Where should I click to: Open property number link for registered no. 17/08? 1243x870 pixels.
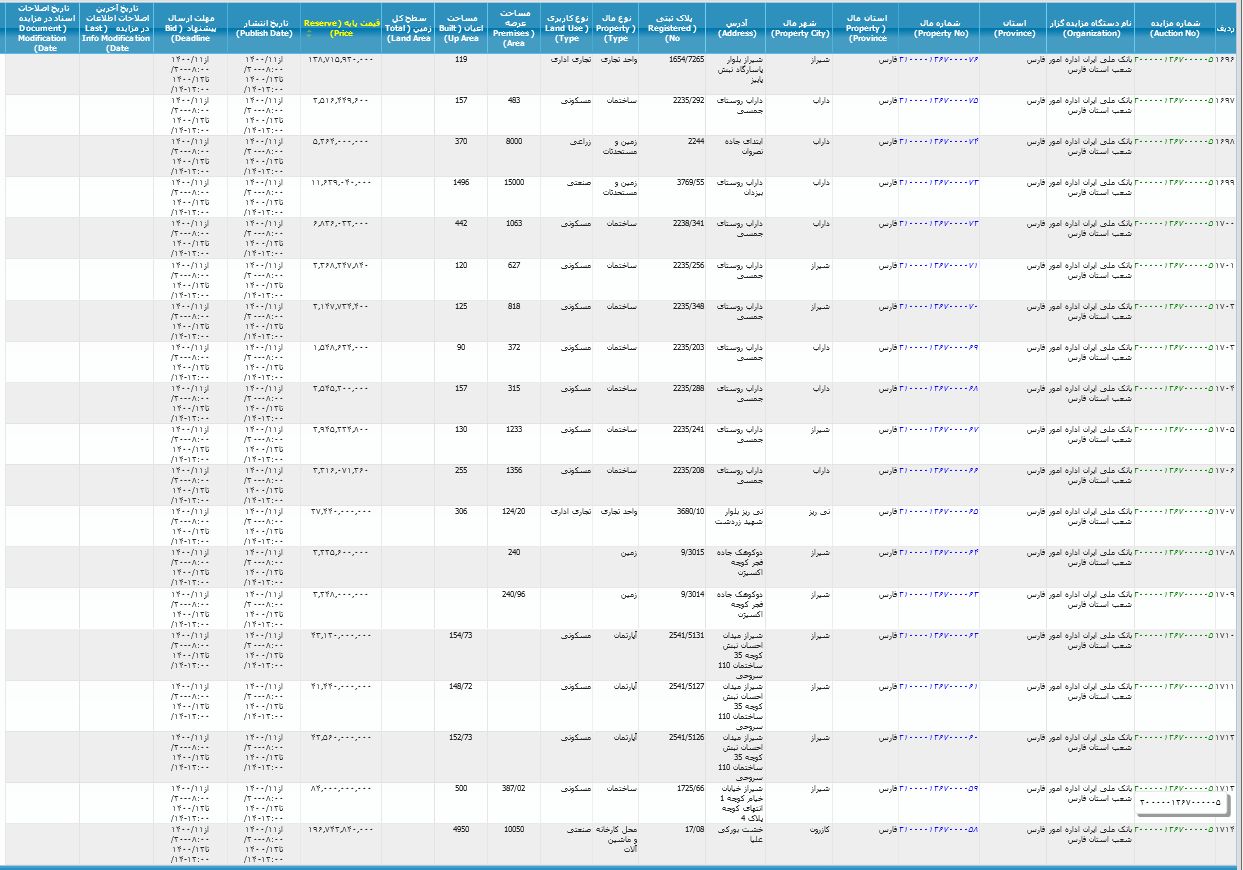(x=938, y=829)
